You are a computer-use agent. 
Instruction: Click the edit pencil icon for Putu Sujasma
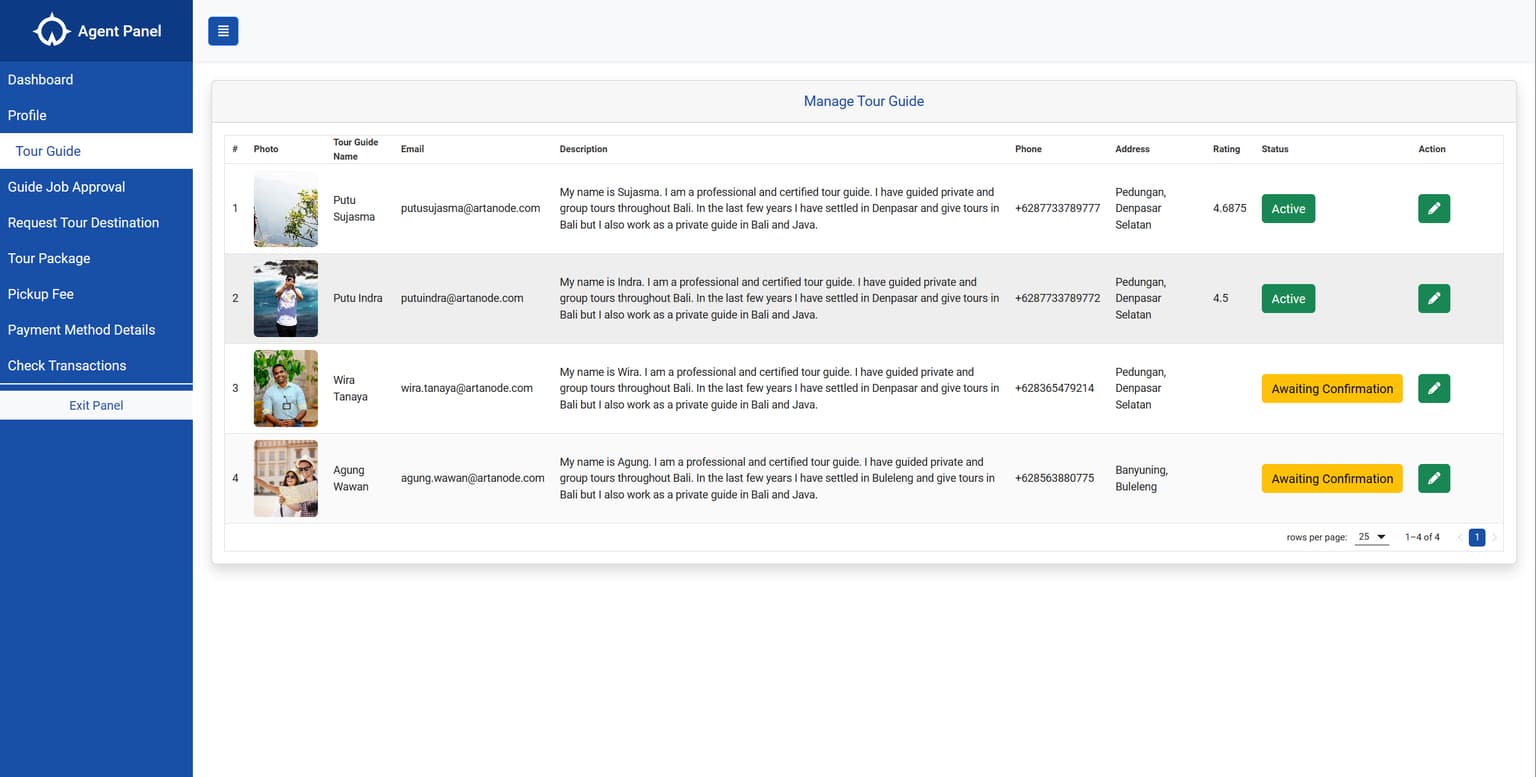coord(1434,208)
